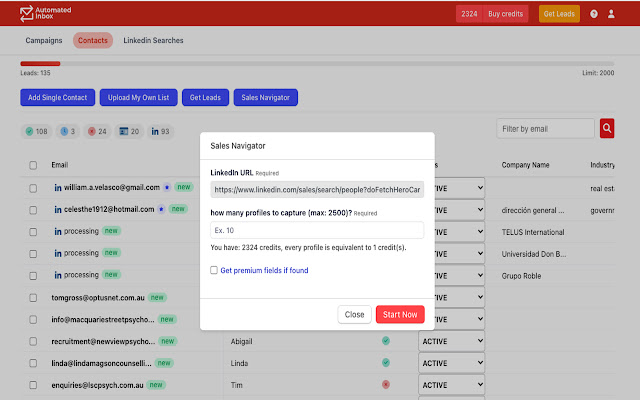Filter by verified contacts count 108
The image size is (640, 400).
coord(36,131)
